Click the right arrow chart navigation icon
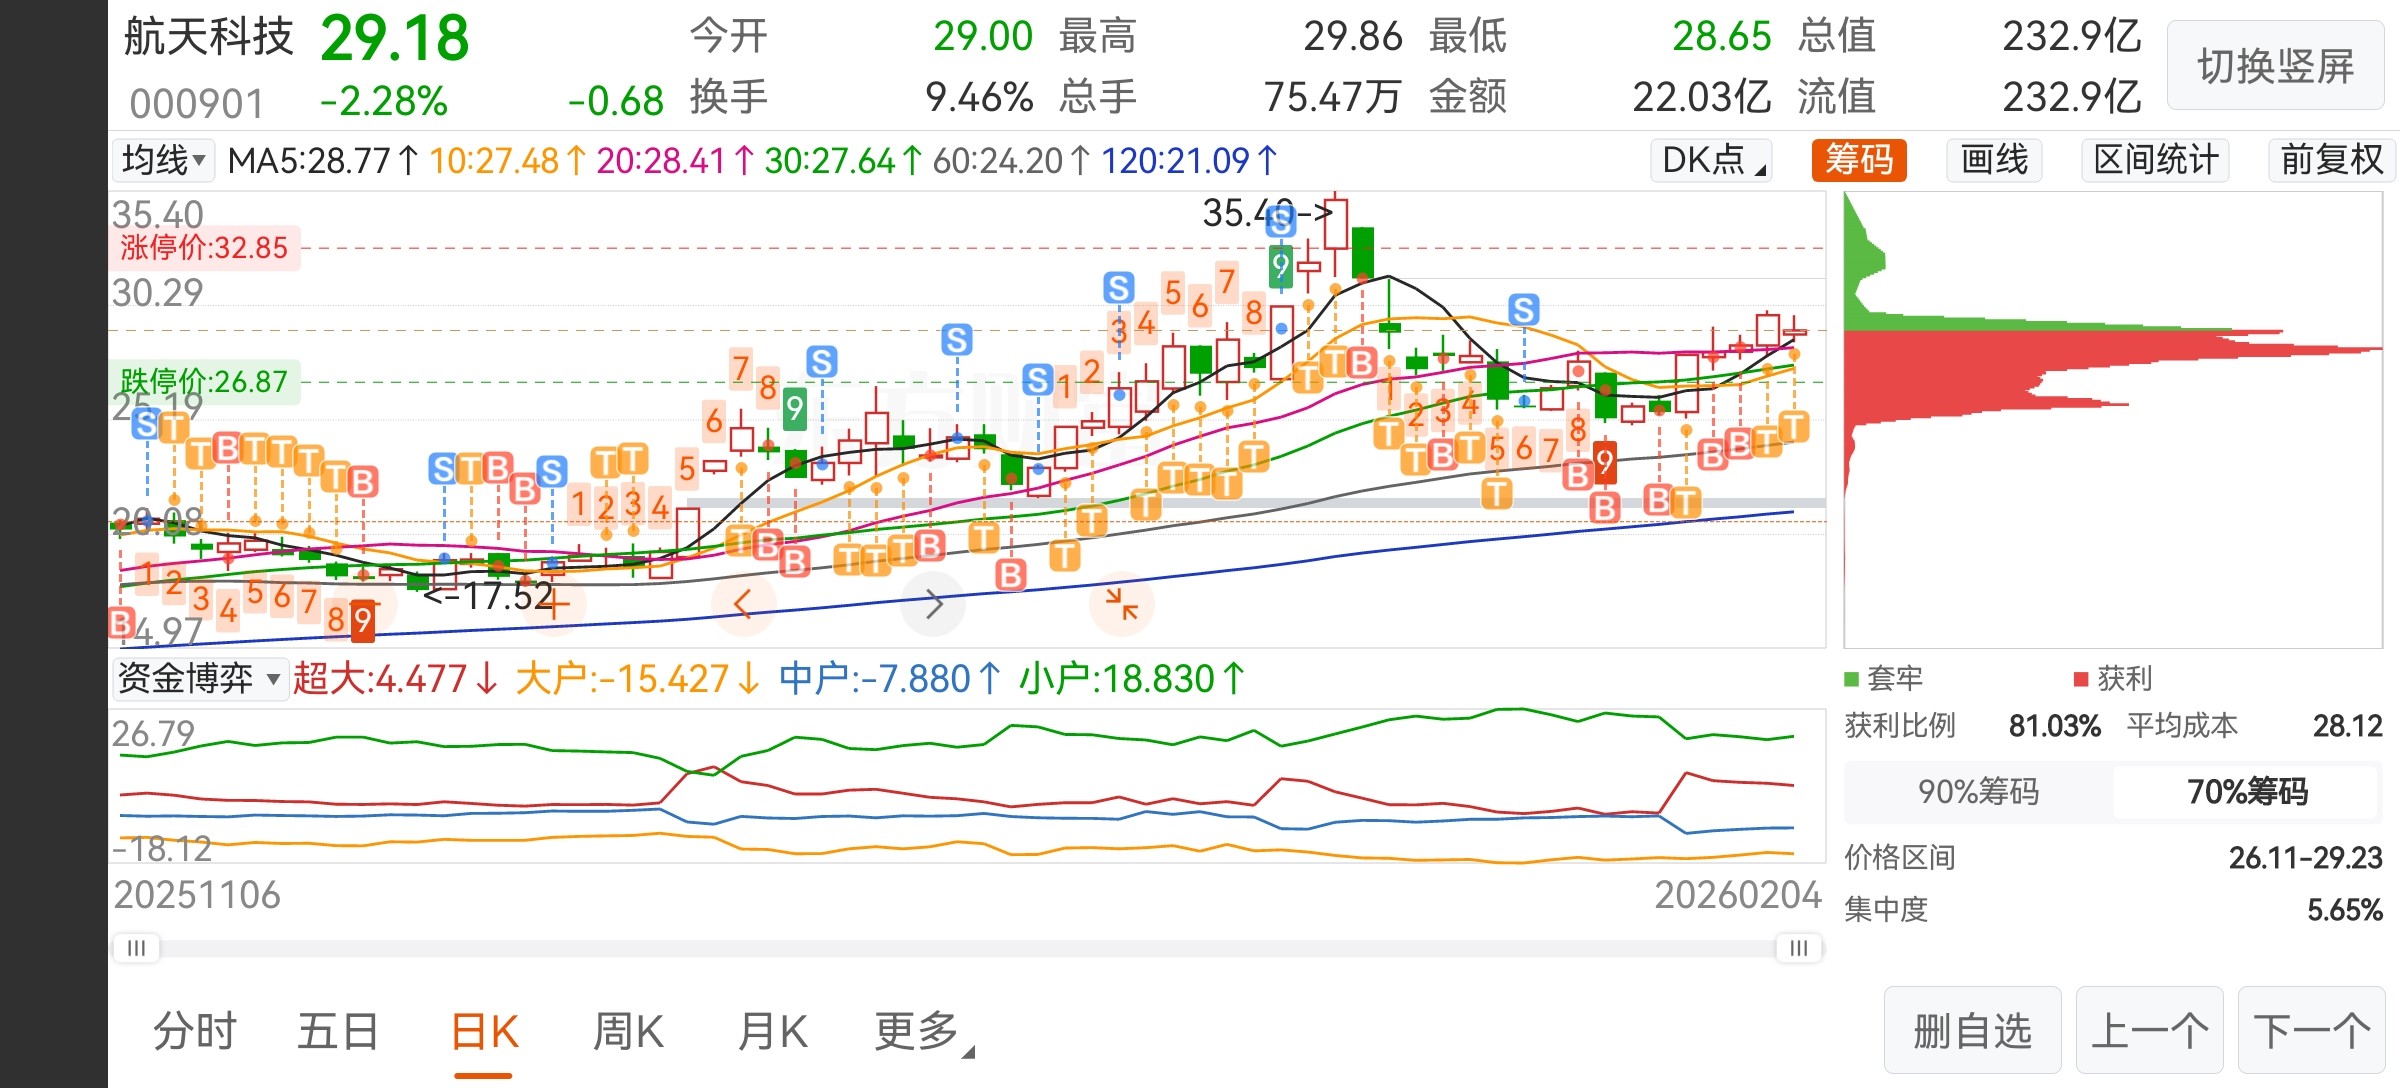The image size is (2400, 1088). click(933, 604)
